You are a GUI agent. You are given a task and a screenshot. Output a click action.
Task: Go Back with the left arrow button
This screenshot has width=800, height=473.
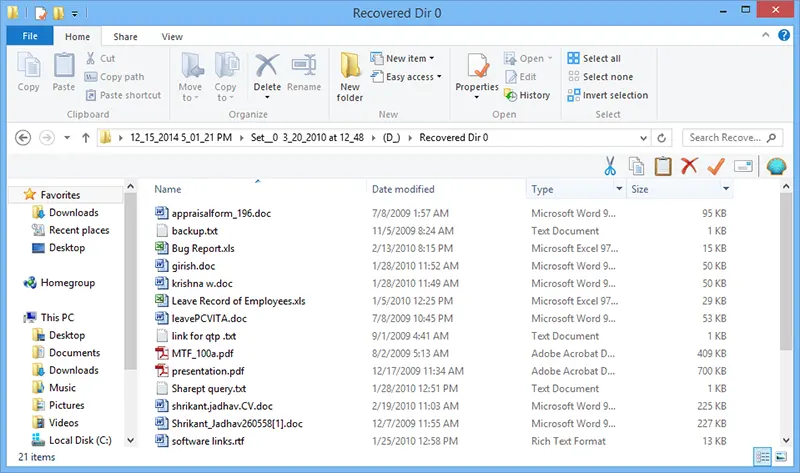23,138
